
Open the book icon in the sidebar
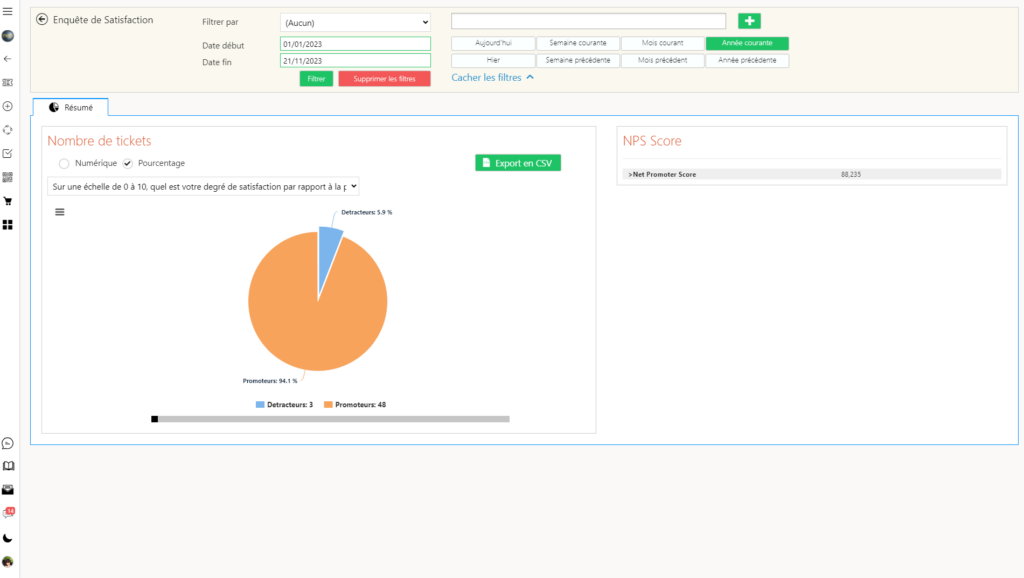pos(8,466)
